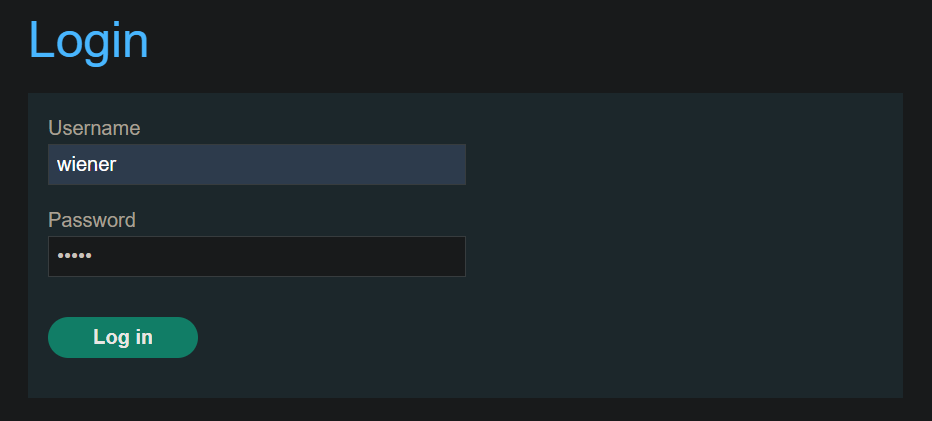Viewport: 932px width, 421px height.
Task: Click the five masked password dots
Action: [74, 256]
